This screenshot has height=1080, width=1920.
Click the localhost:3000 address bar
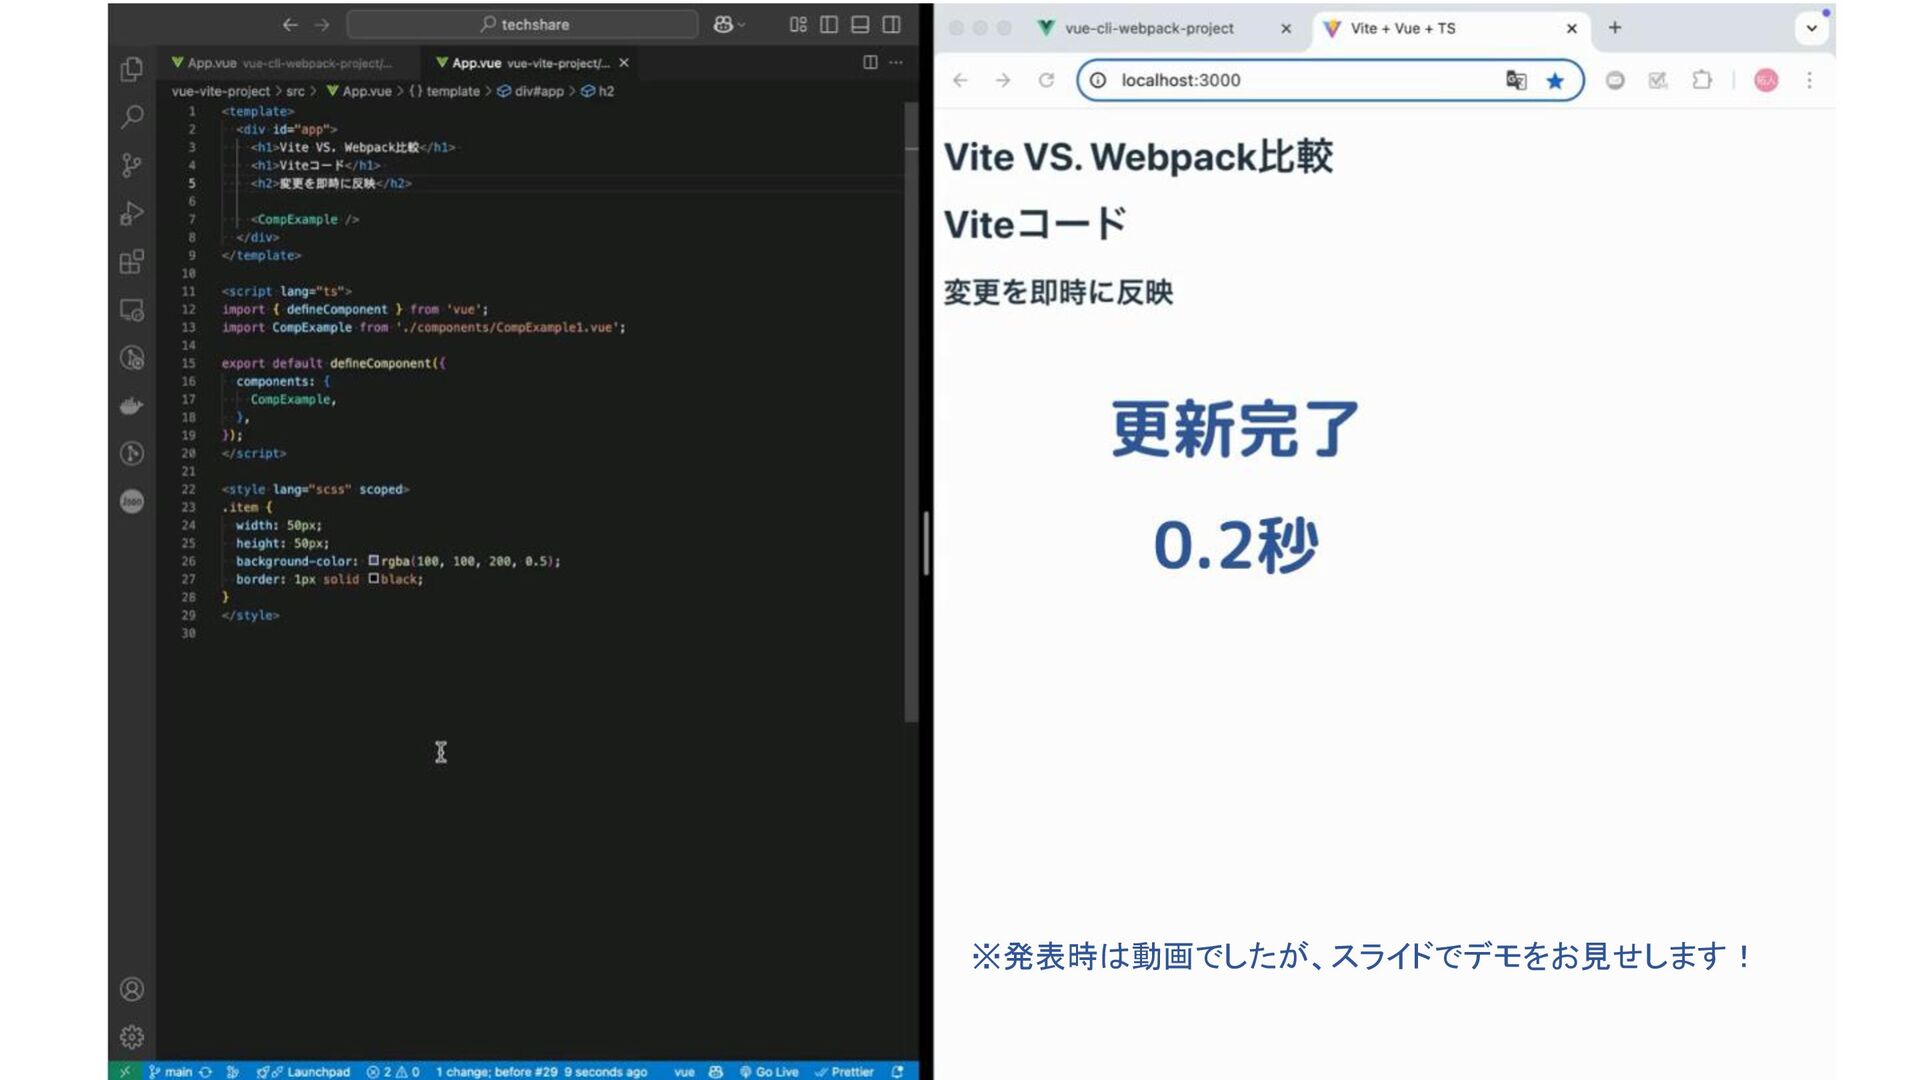(1330, 80)
